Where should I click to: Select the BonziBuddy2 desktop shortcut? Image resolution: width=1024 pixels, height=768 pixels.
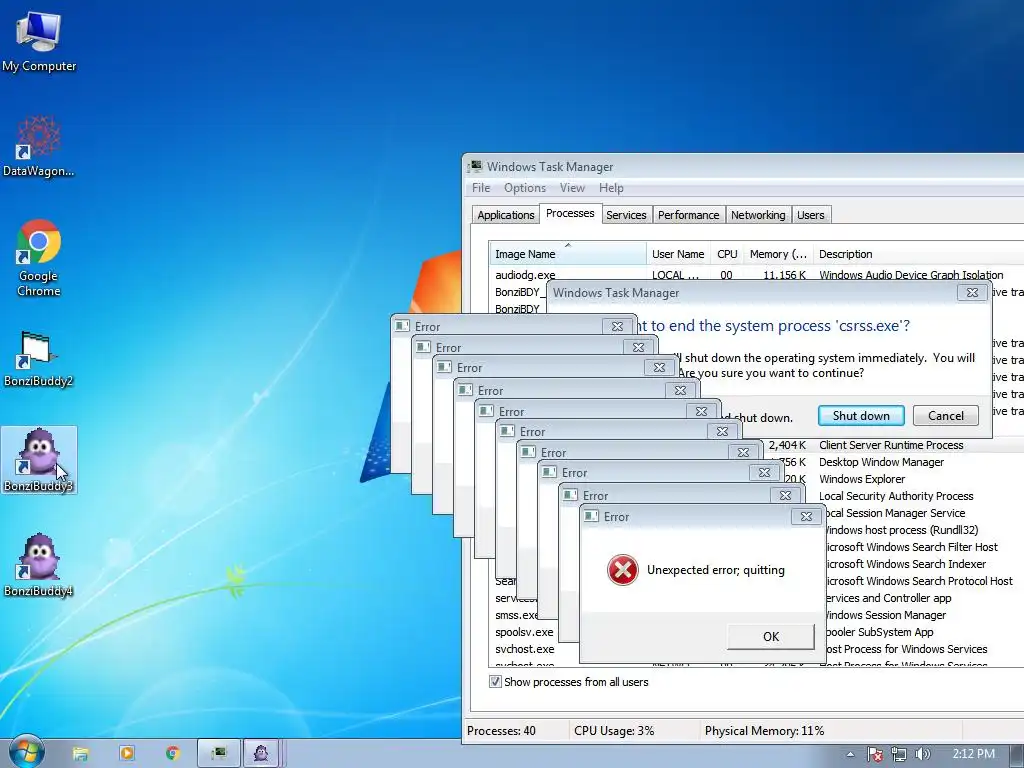coord(39,358)
